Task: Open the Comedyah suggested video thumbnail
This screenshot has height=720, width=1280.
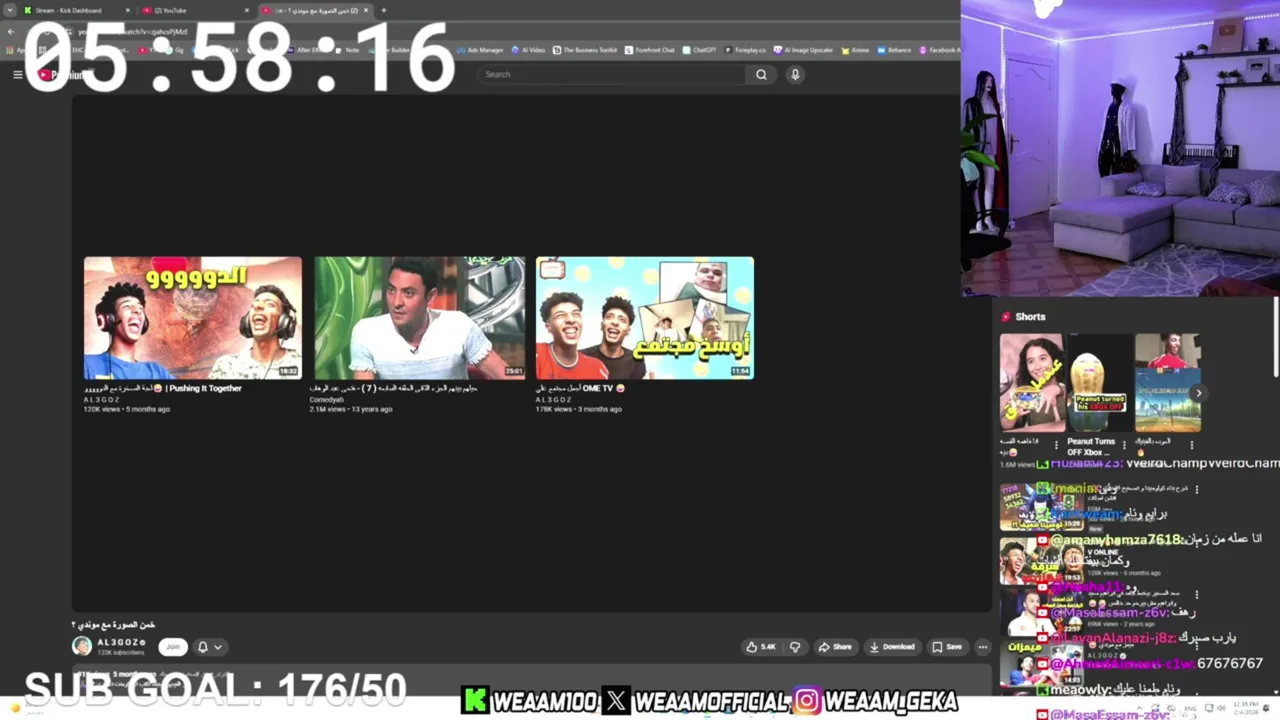Action: pyautogui.click(x=419, y=318)
